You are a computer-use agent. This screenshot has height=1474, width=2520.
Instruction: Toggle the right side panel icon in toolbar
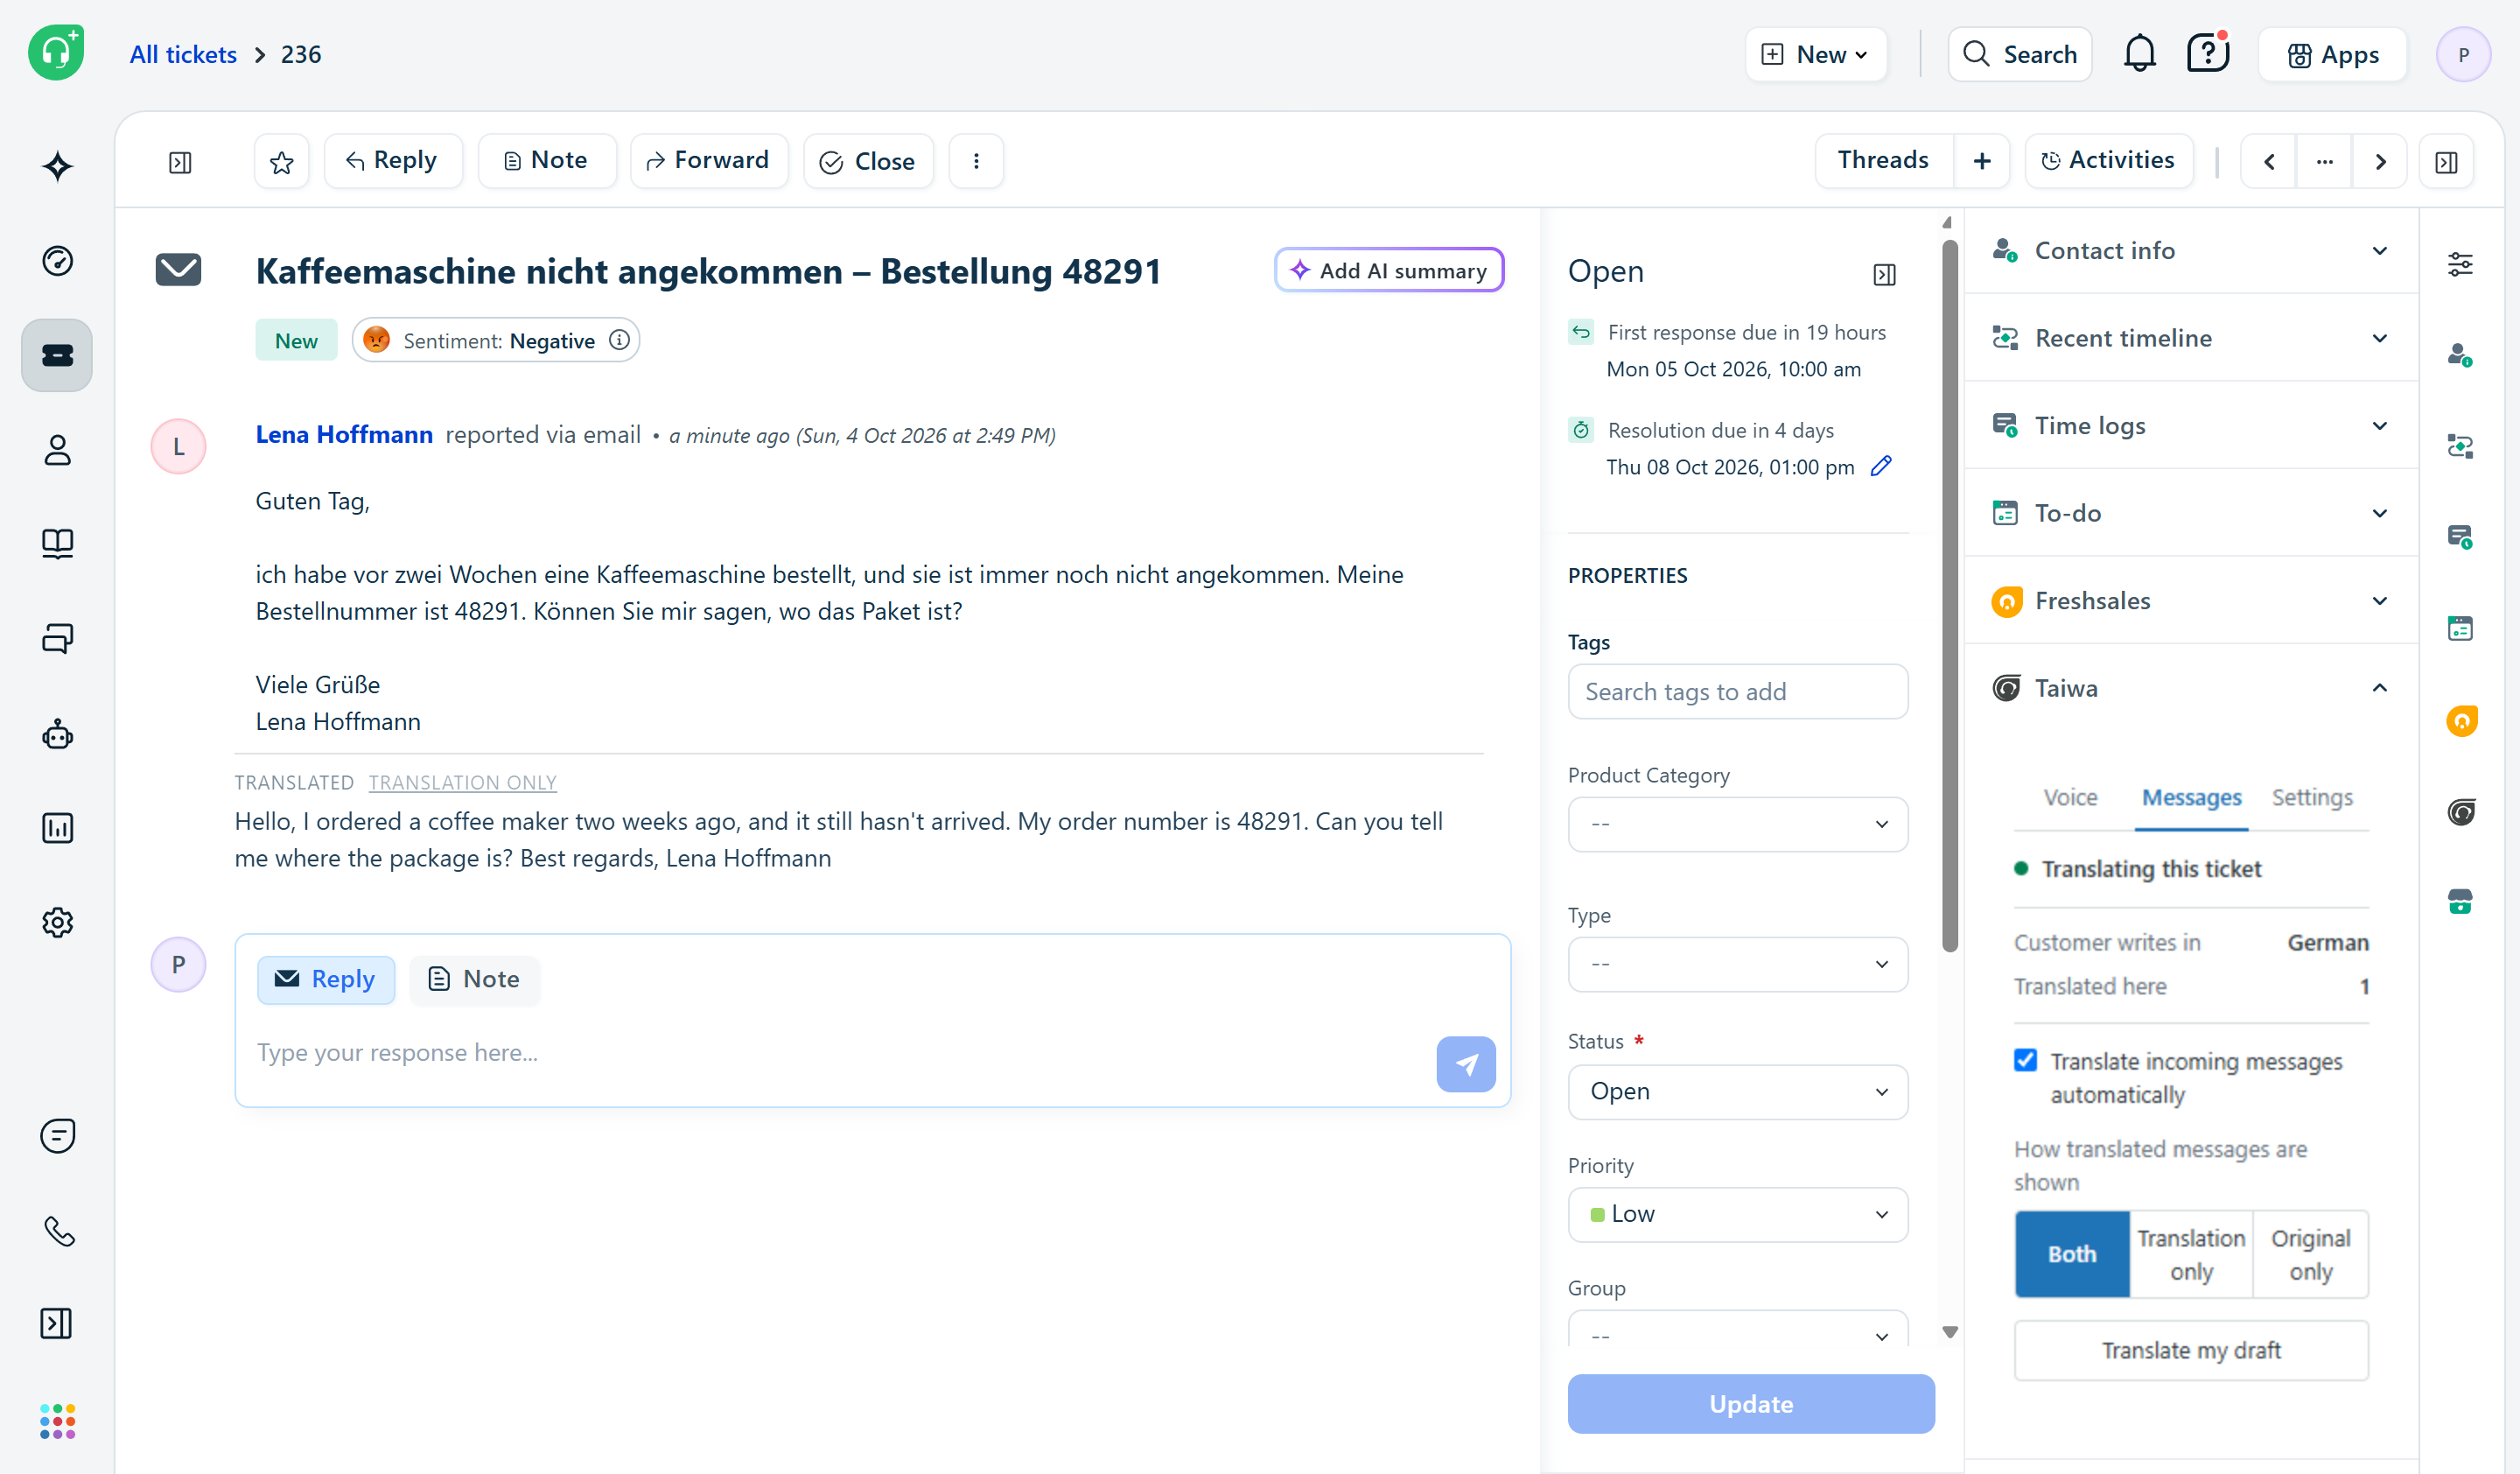[x=2447, y=162]
